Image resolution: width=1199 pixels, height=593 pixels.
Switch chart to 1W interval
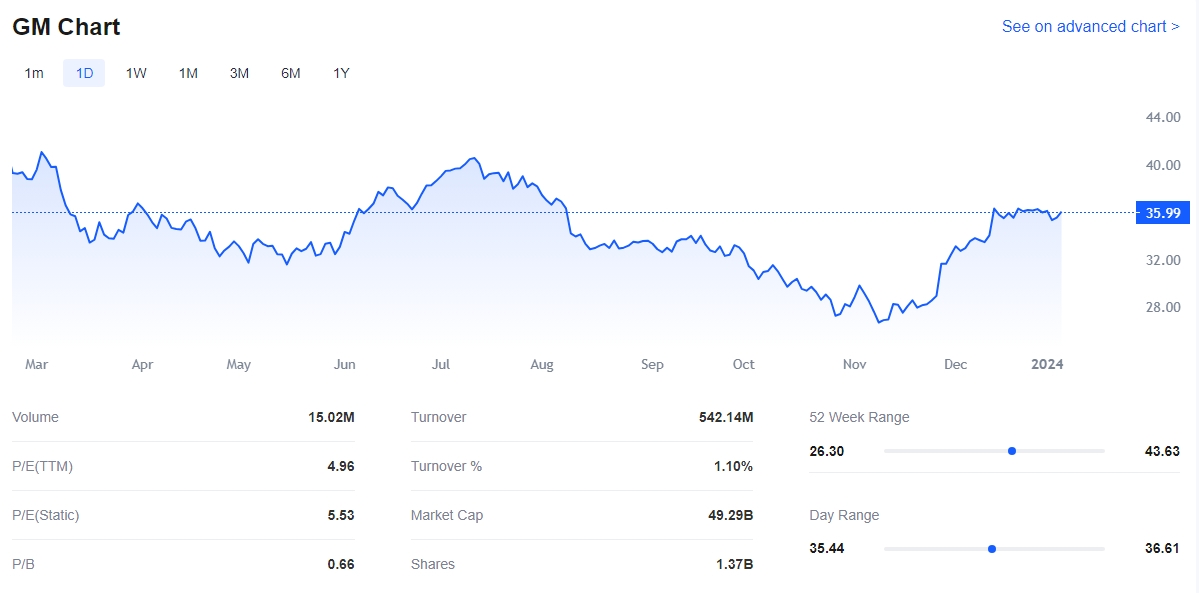coord(136,73)
